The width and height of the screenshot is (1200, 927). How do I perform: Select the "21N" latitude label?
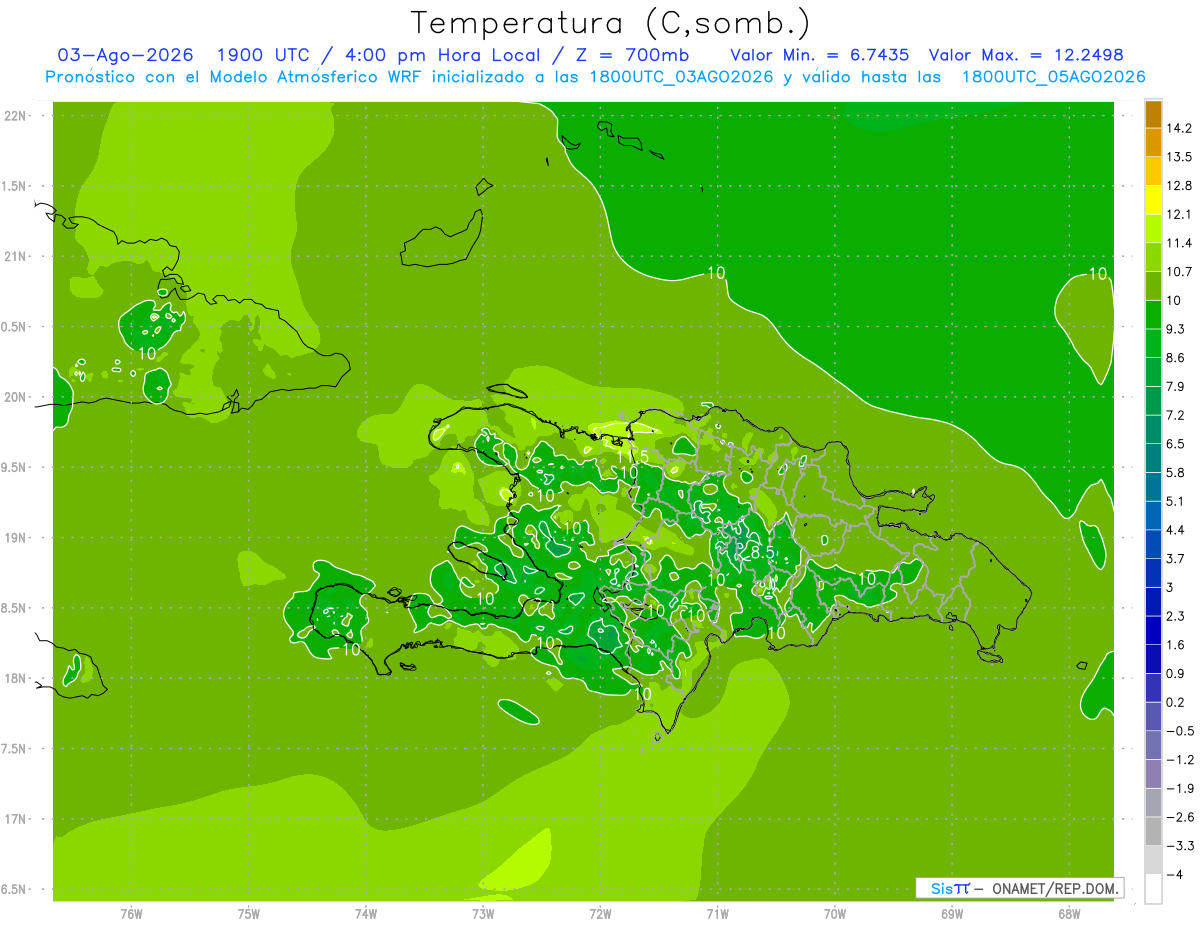[x=17, y=256]
